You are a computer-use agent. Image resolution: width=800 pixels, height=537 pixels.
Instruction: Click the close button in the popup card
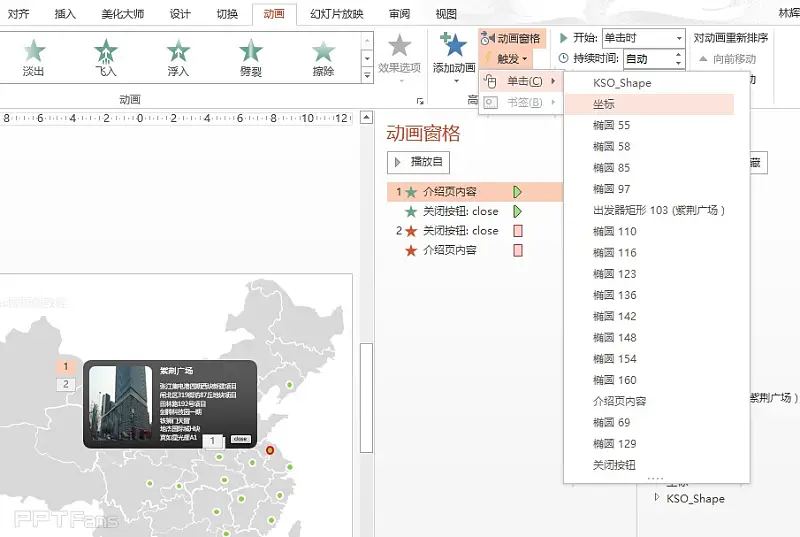click(x=240, y=438)
